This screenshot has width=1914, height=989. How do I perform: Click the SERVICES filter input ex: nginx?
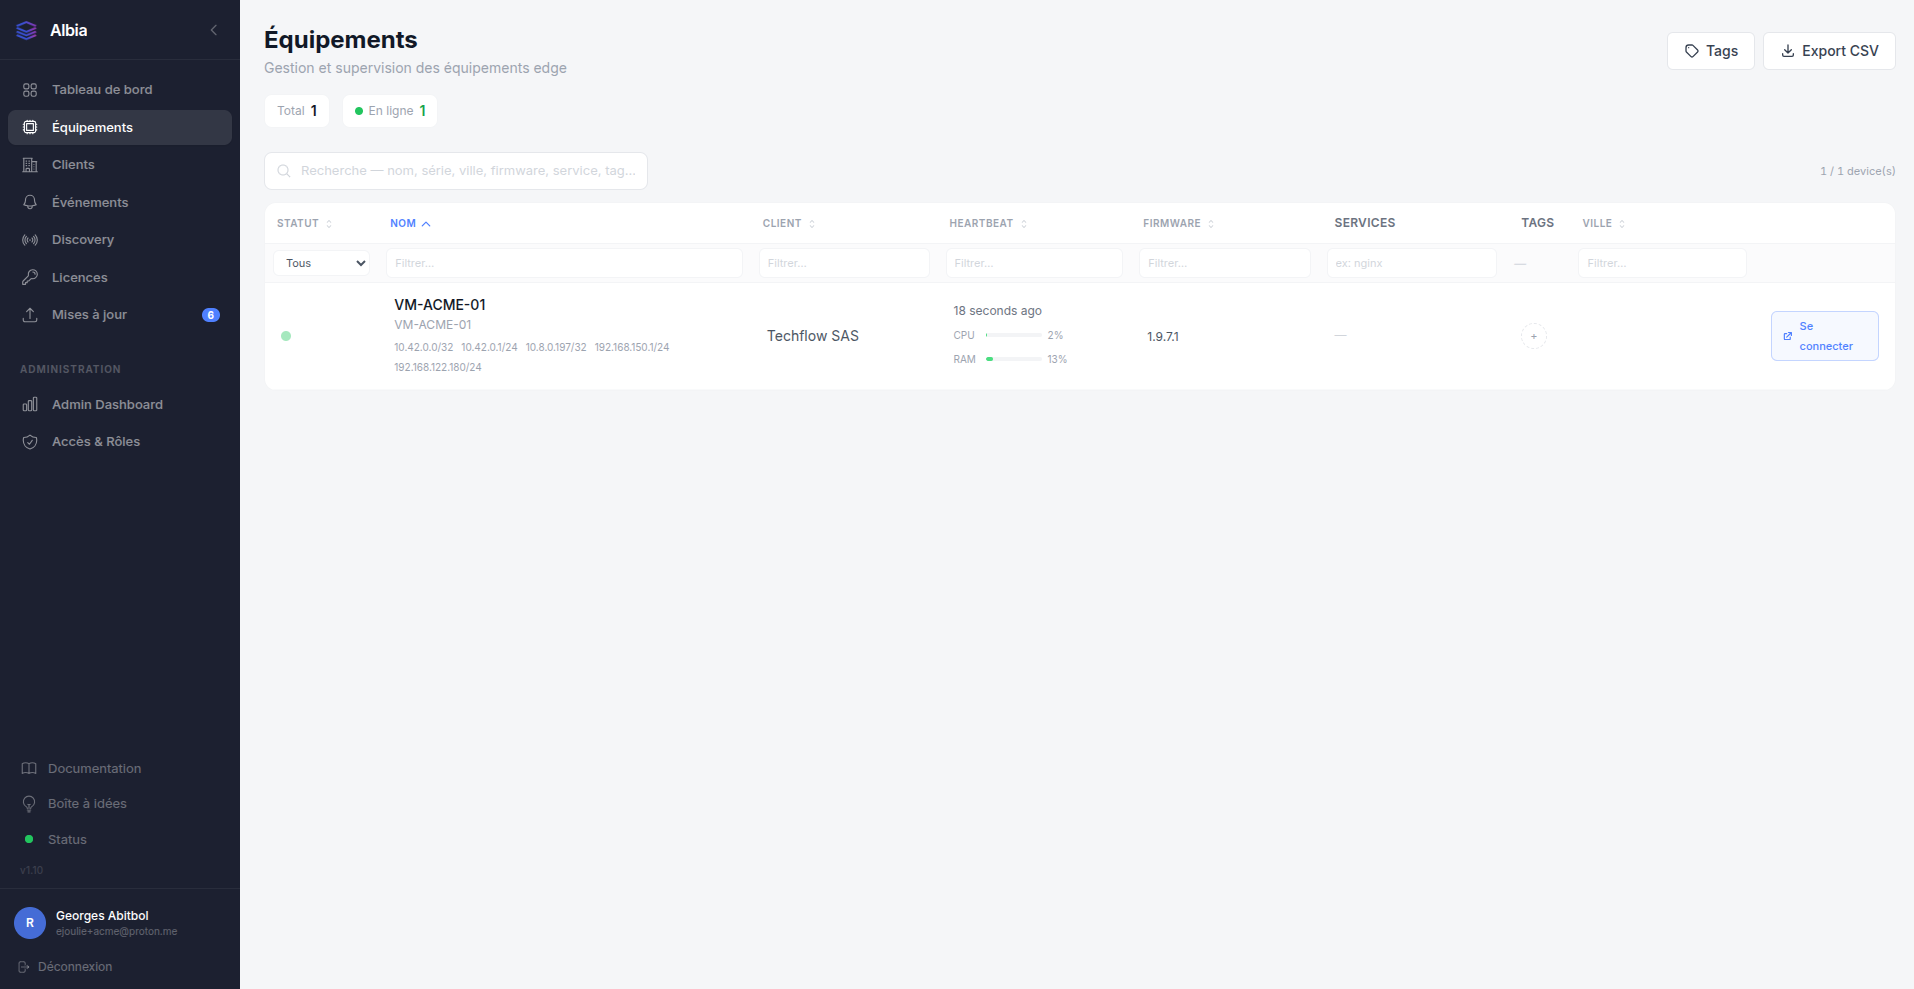(x=1411, y=263)
